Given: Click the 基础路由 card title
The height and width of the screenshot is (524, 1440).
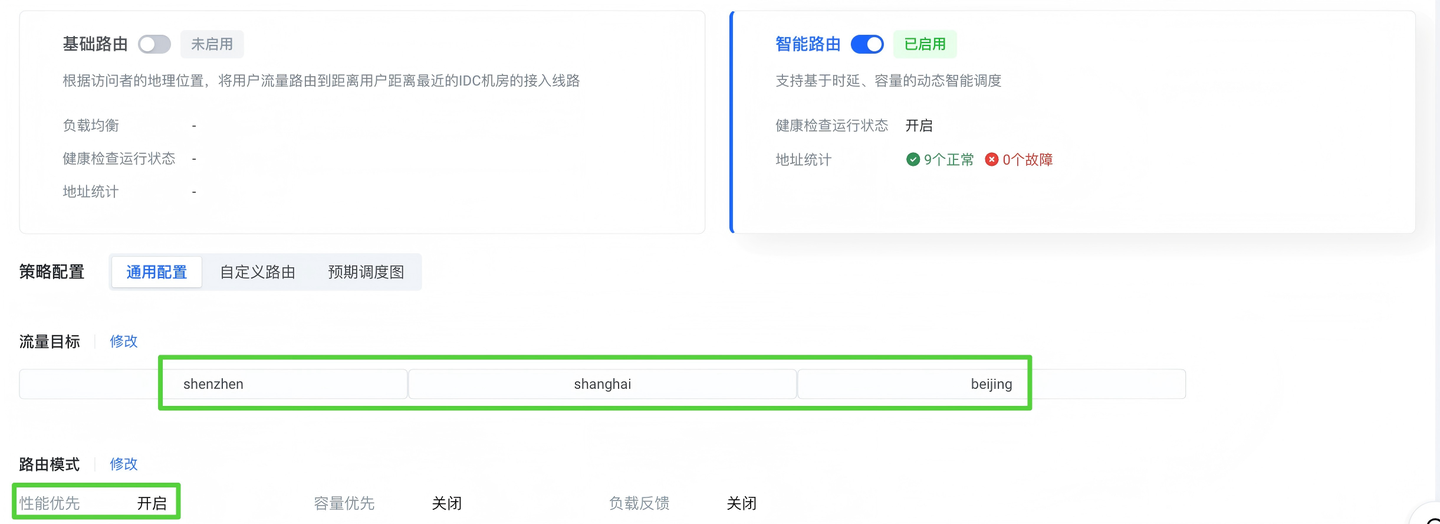Looking at the screenshot, I should tap(95, 44).
